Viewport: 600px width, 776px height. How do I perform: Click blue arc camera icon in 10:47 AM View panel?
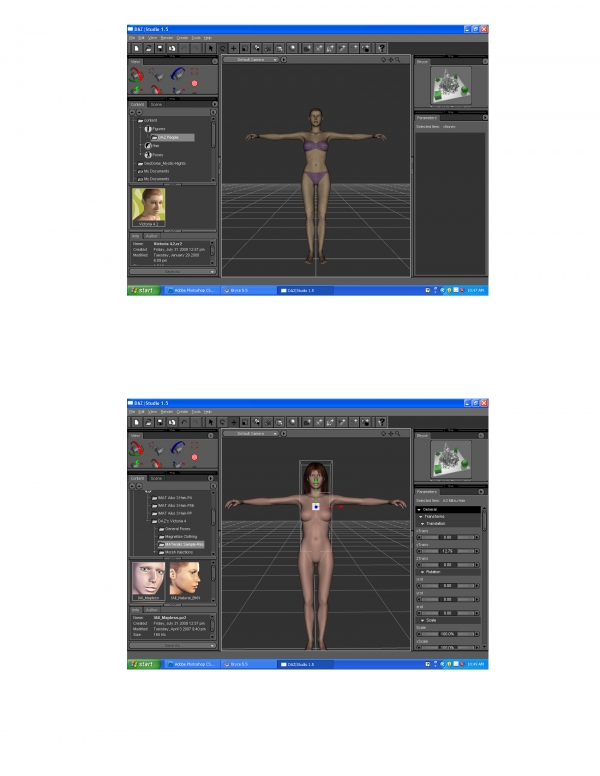point(178,74)
